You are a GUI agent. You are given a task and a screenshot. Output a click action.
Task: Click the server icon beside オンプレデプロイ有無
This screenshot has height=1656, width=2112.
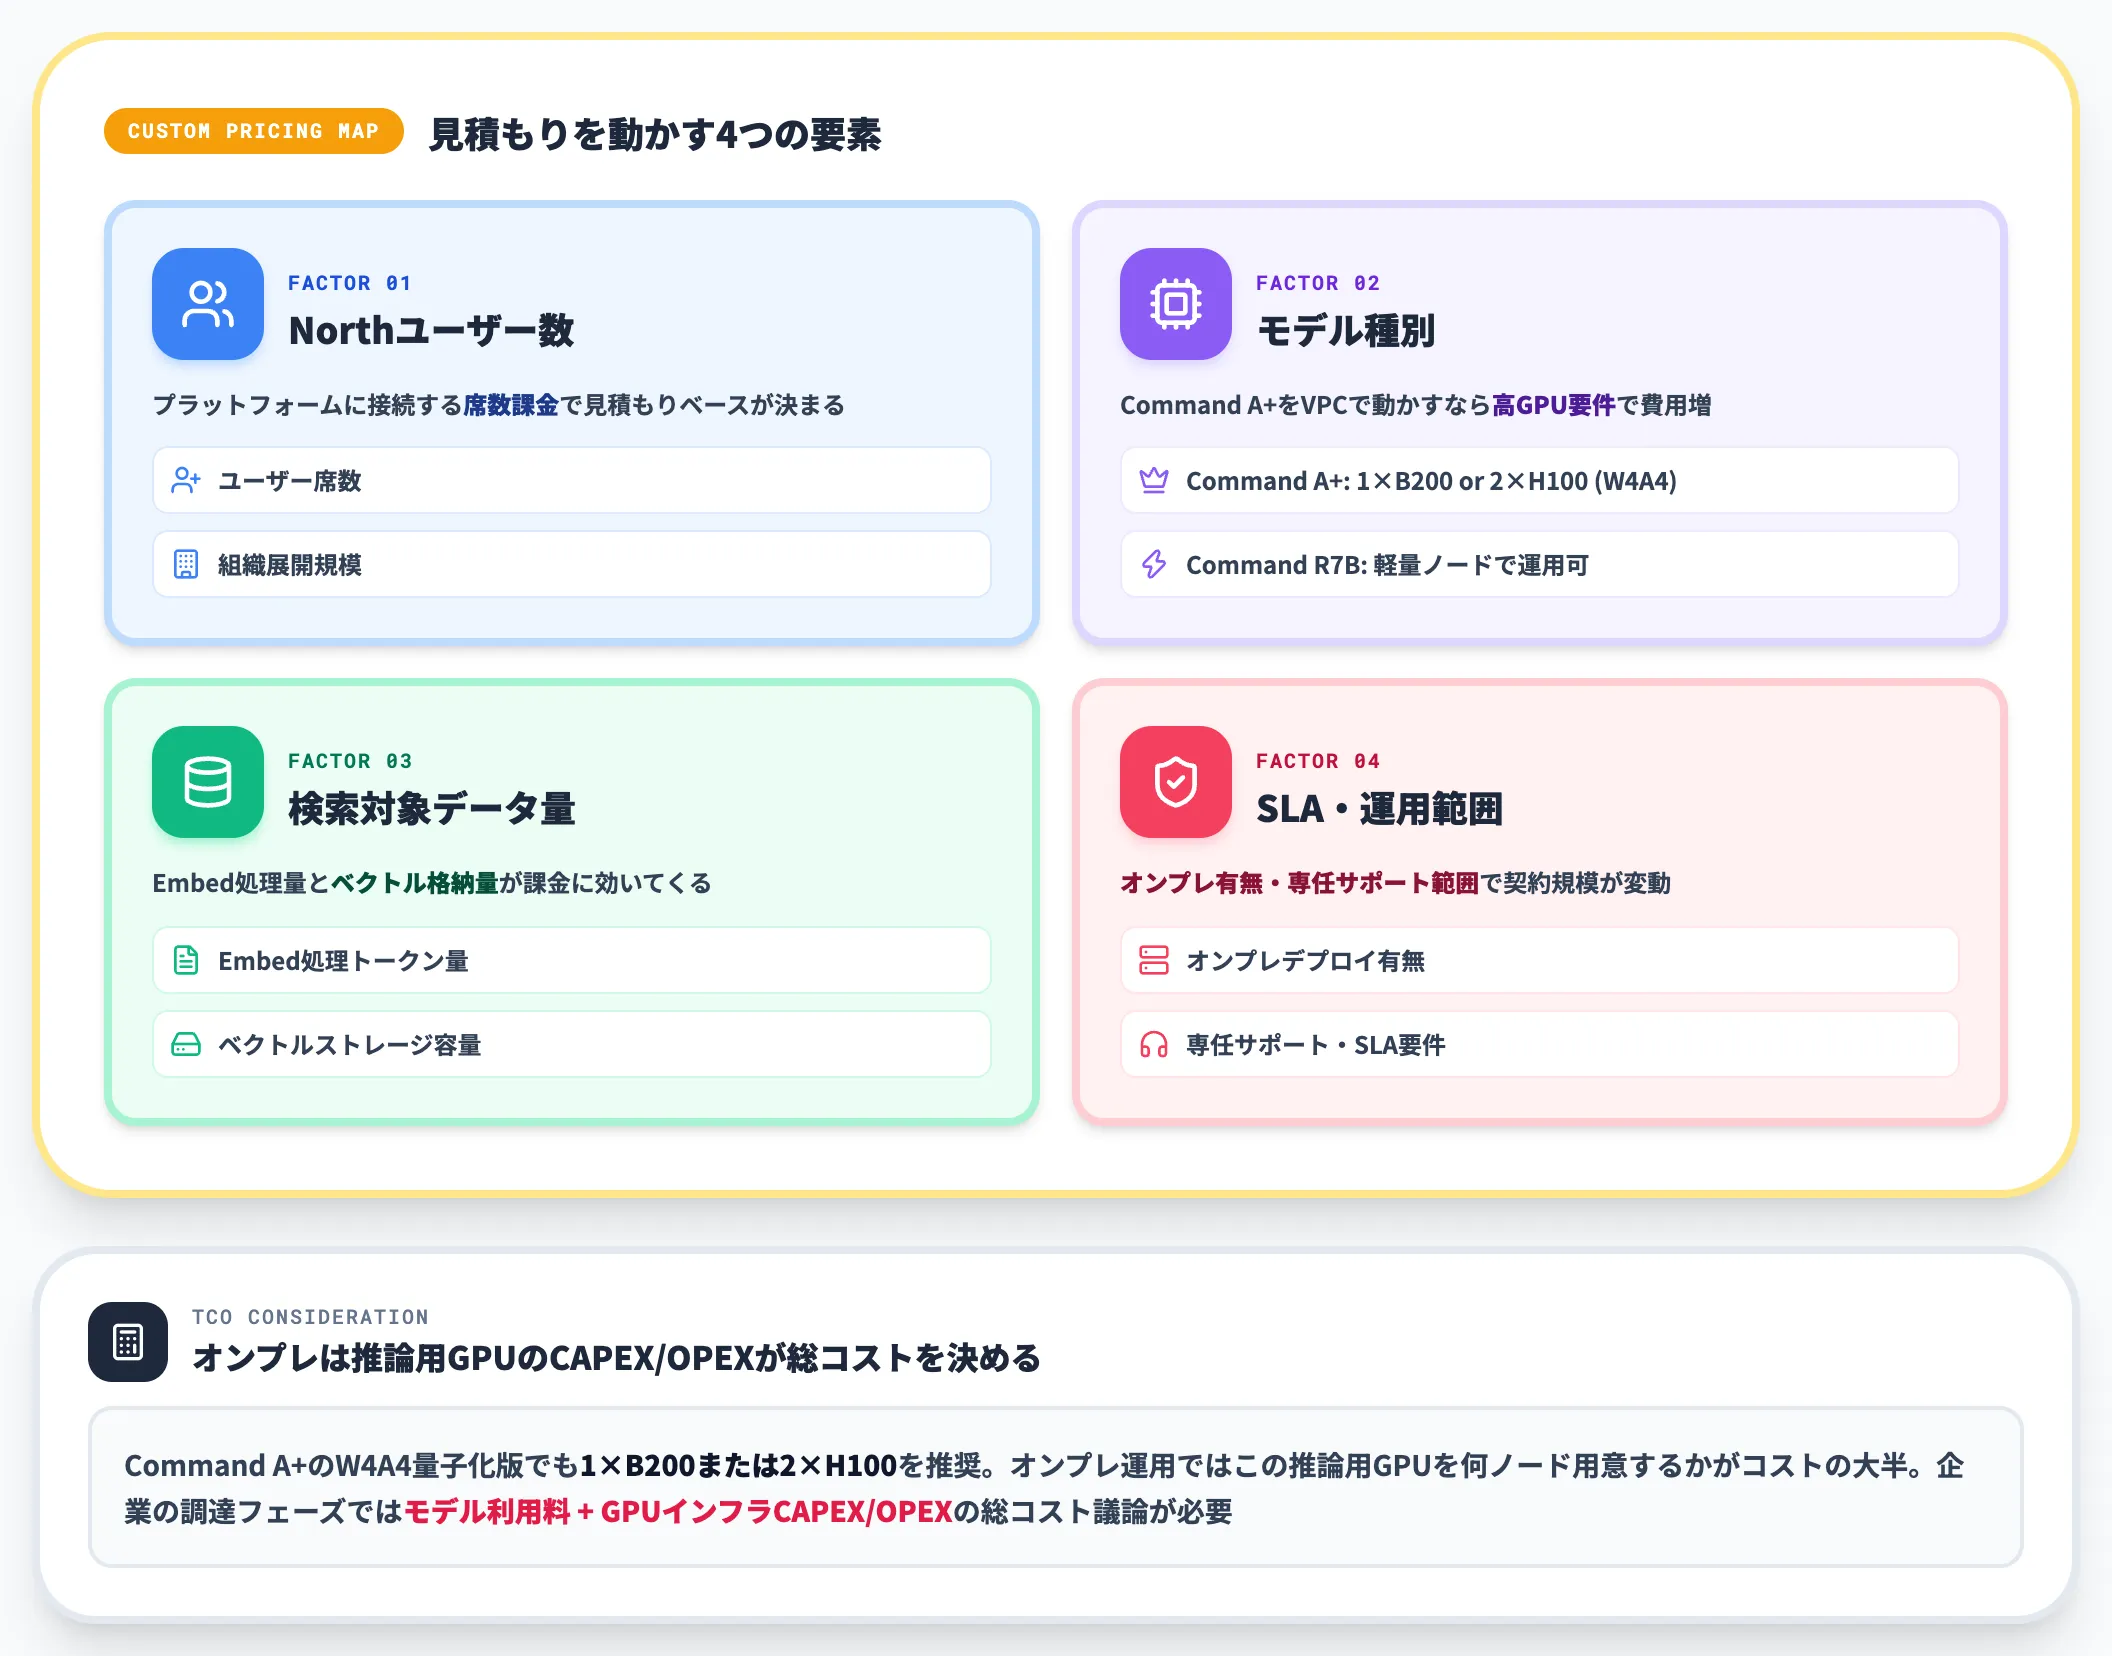[x=1154, y=961]
